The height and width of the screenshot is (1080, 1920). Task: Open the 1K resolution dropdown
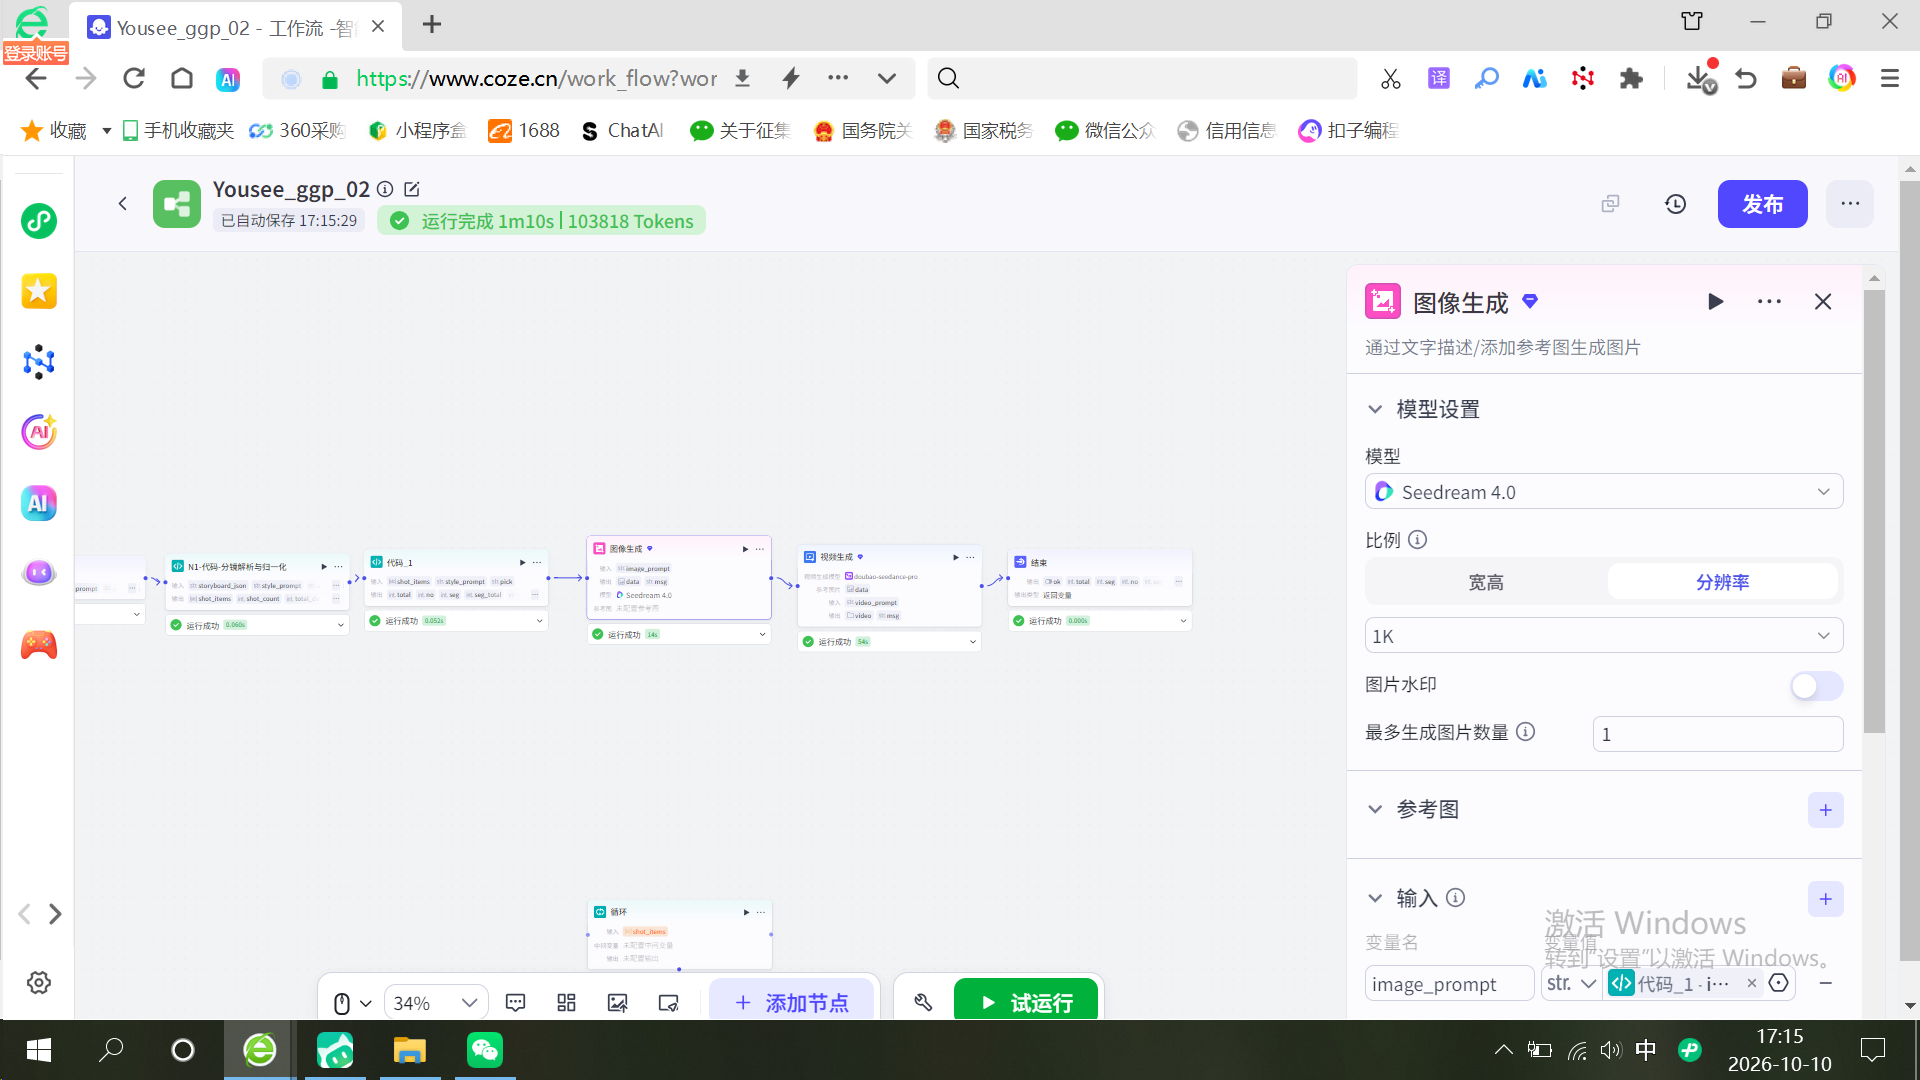(x=1603, y=636)
